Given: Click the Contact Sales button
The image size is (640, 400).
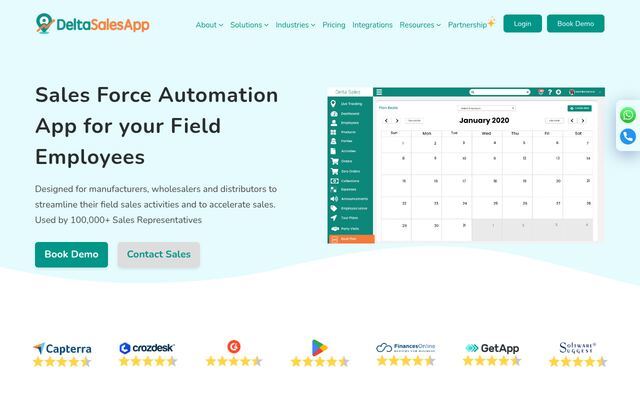Looking at the screenshot, I should coord(159,254).
